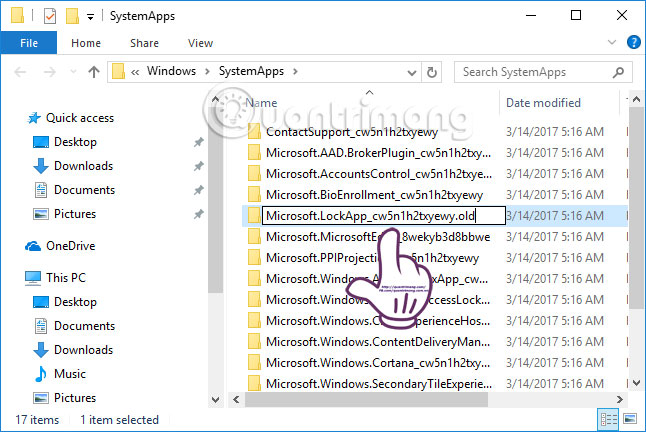Sort by the Date modified column header
This screenshot has height=432, width=646.
(543, 103)
